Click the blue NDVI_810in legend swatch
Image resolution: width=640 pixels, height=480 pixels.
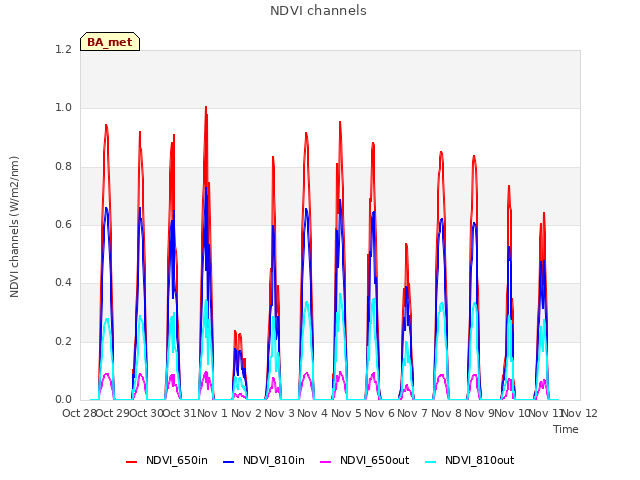tap(229, 462)
